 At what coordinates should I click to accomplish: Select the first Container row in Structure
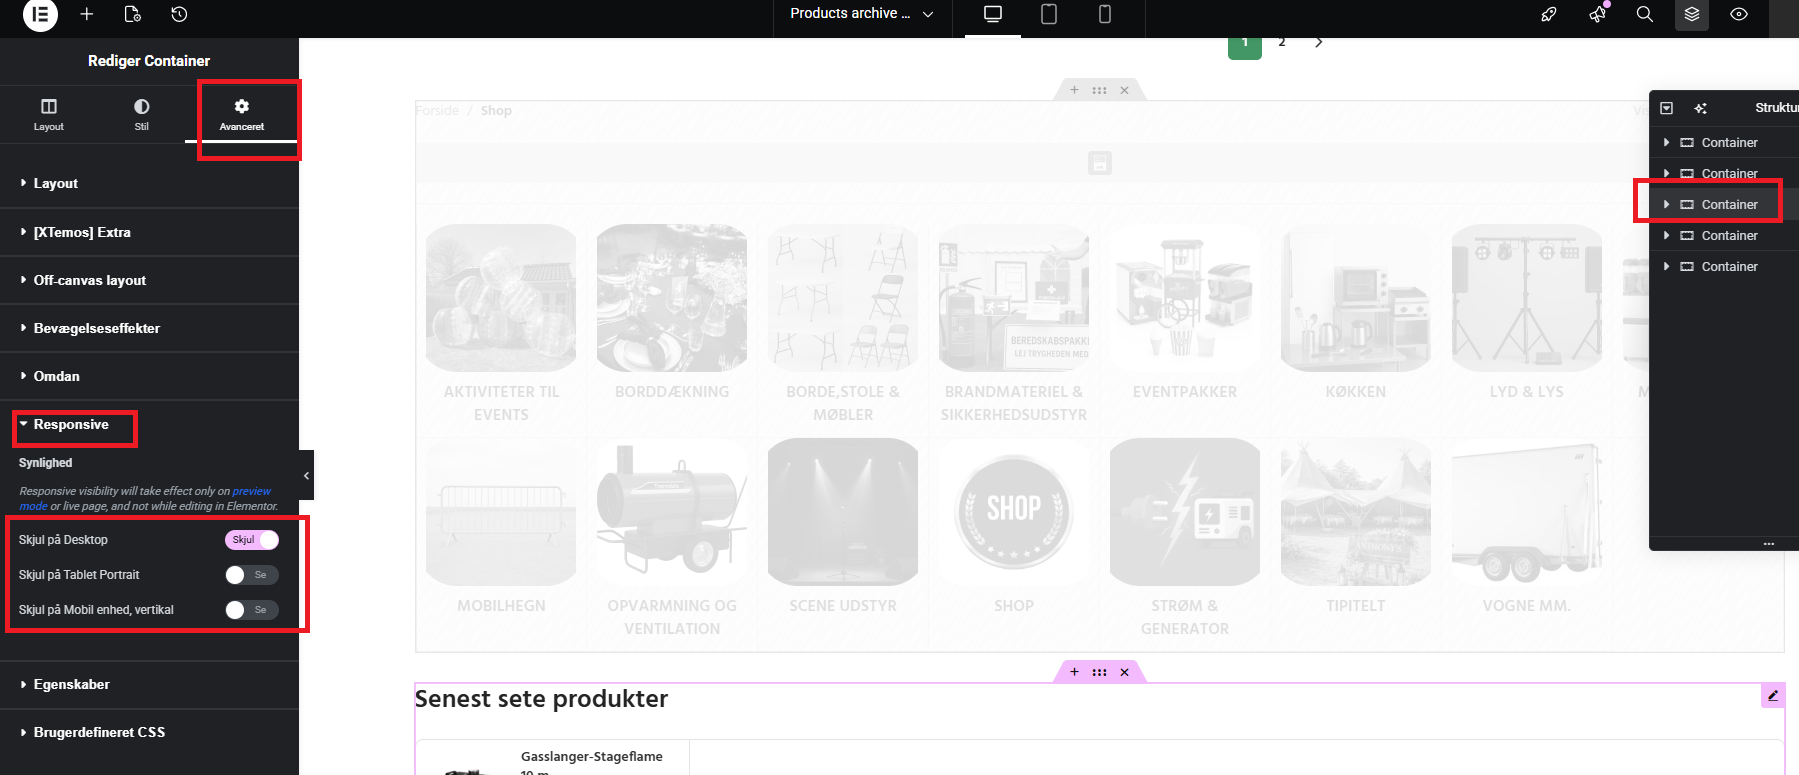coord(1724,142)
